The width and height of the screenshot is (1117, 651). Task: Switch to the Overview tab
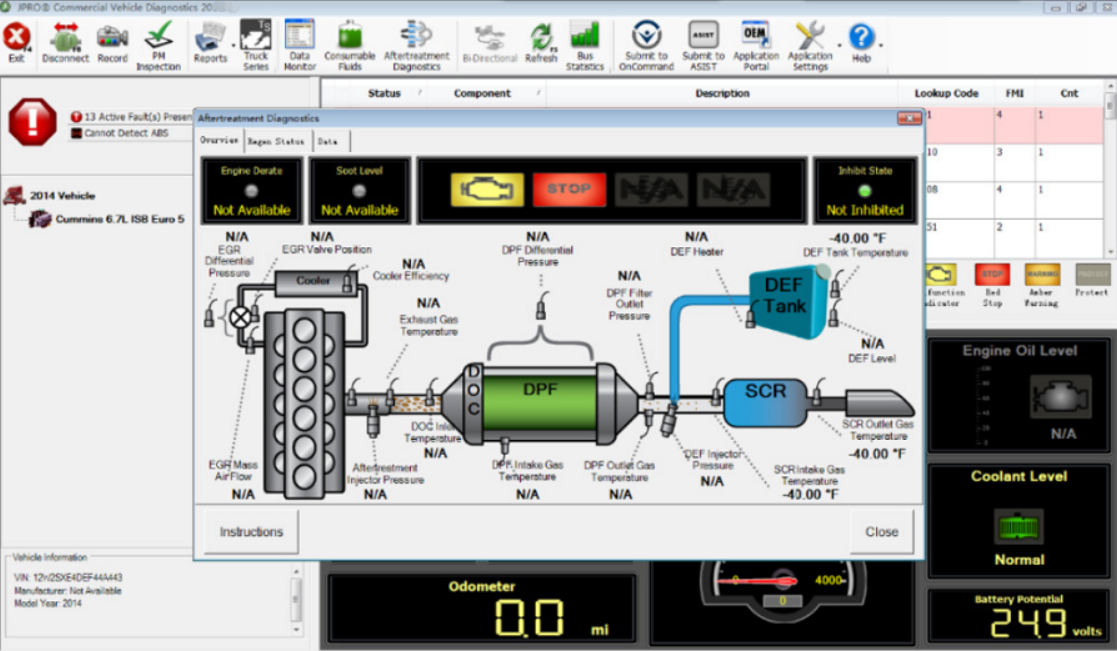click(219, 140)
